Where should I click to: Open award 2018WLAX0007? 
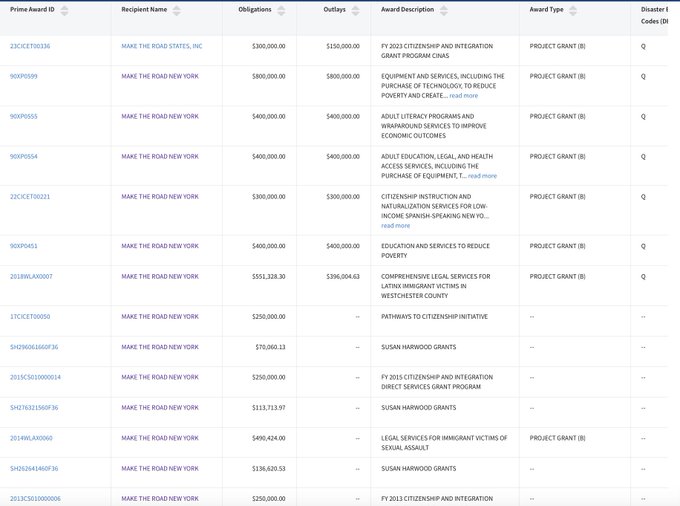pyautogui.click(x=31, y=276)
